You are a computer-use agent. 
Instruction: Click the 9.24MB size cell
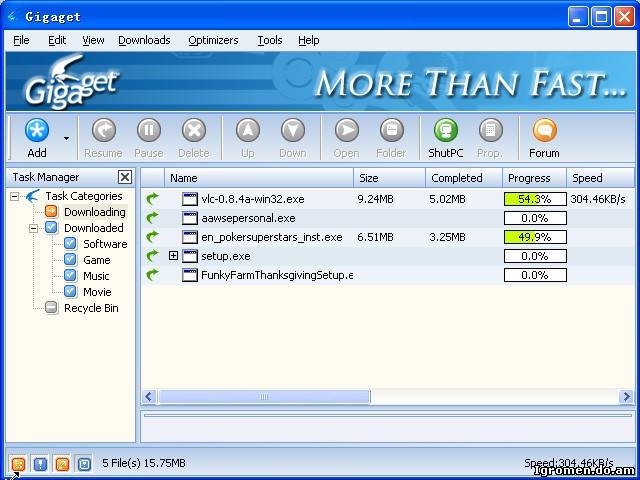click(x=376, y=199)
